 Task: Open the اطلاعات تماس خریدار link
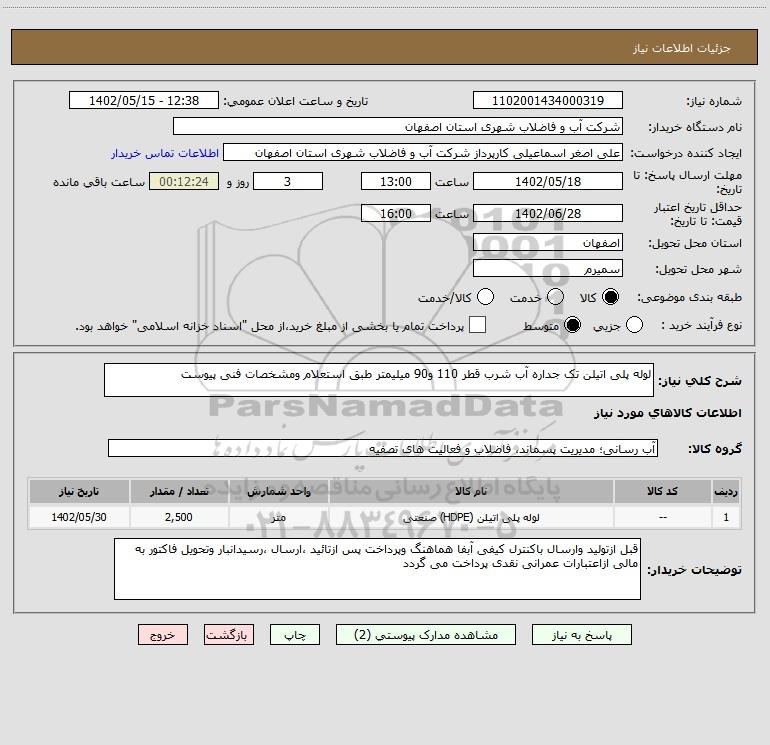coord(165,153)
